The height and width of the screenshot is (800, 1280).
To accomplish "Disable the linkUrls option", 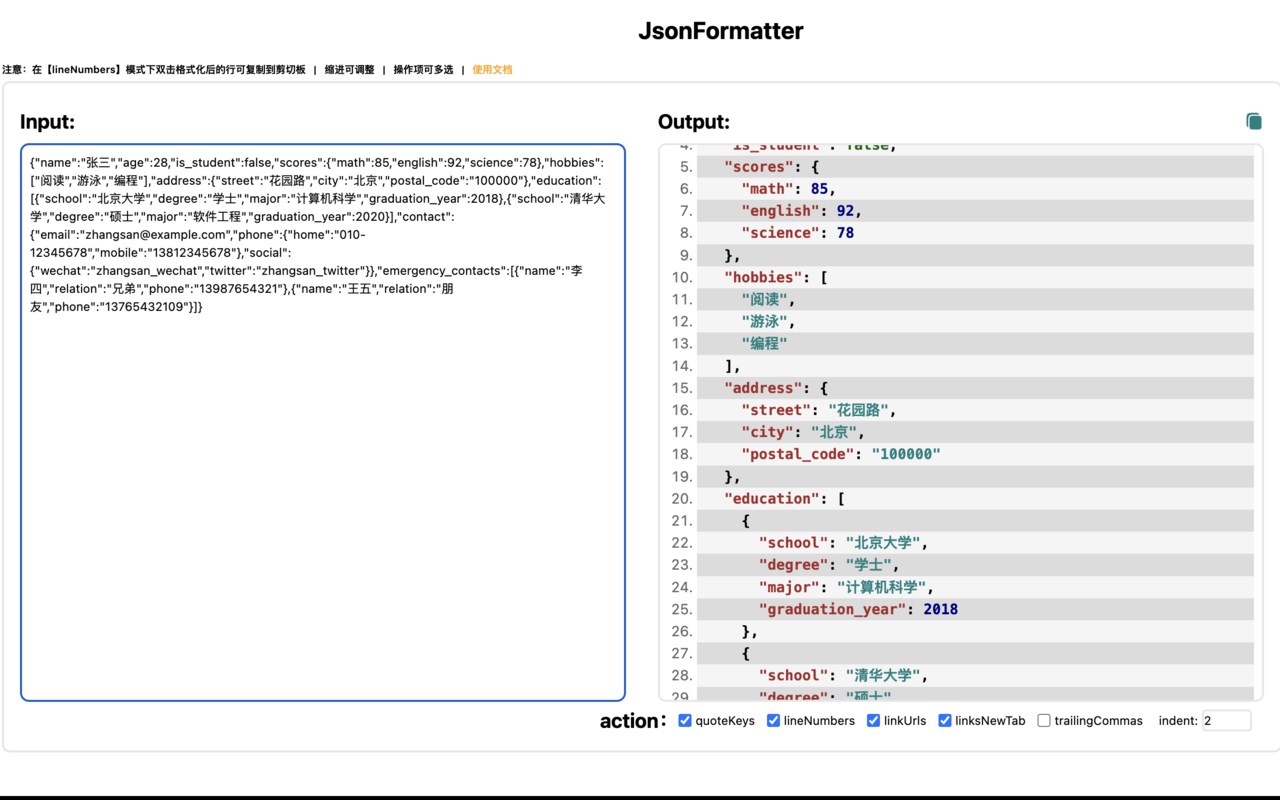I will [x=874, y=720].
